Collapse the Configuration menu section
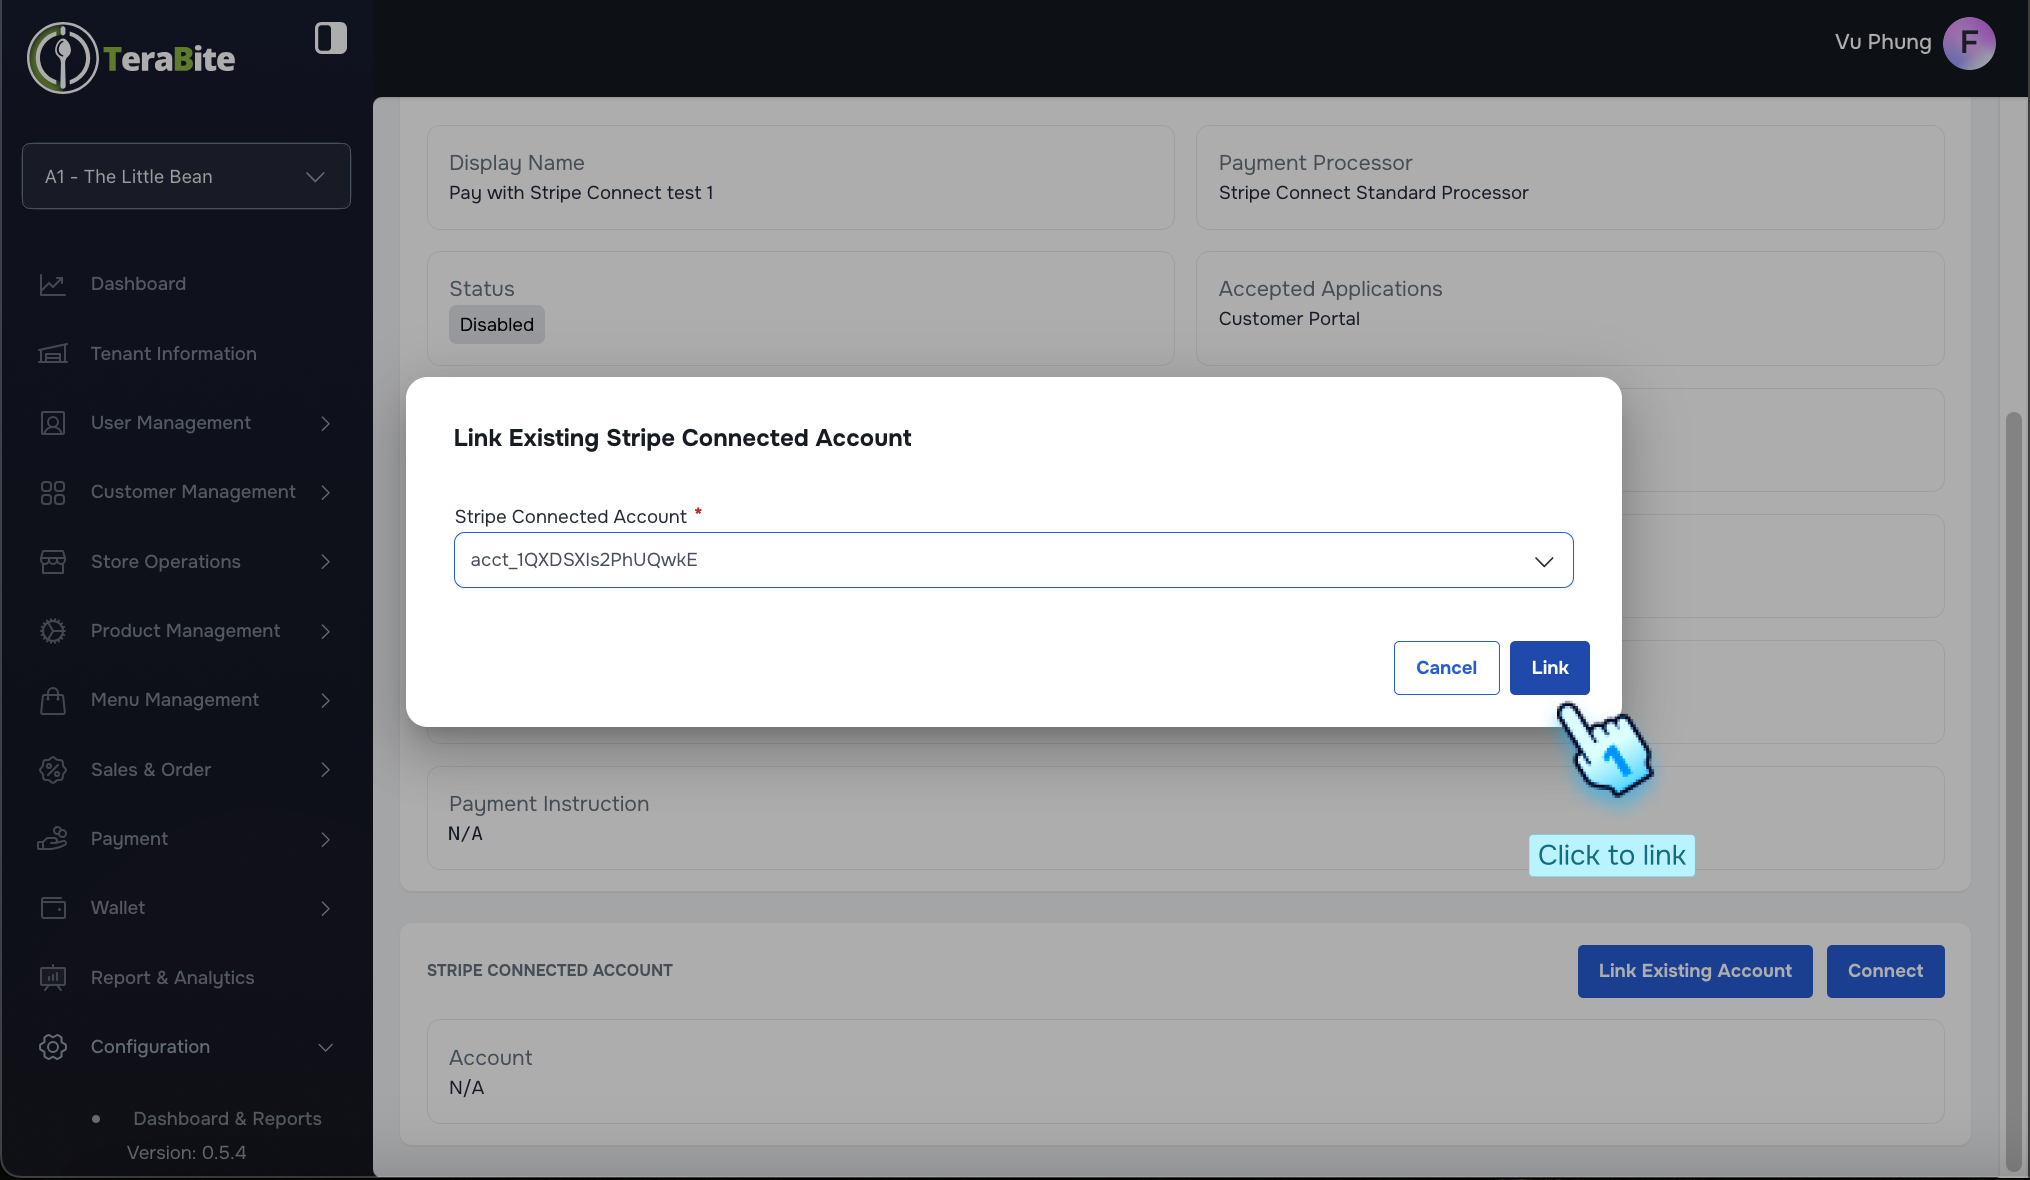The height and width of the screenshot is (1180, 2030). [x=325, y=1047]
